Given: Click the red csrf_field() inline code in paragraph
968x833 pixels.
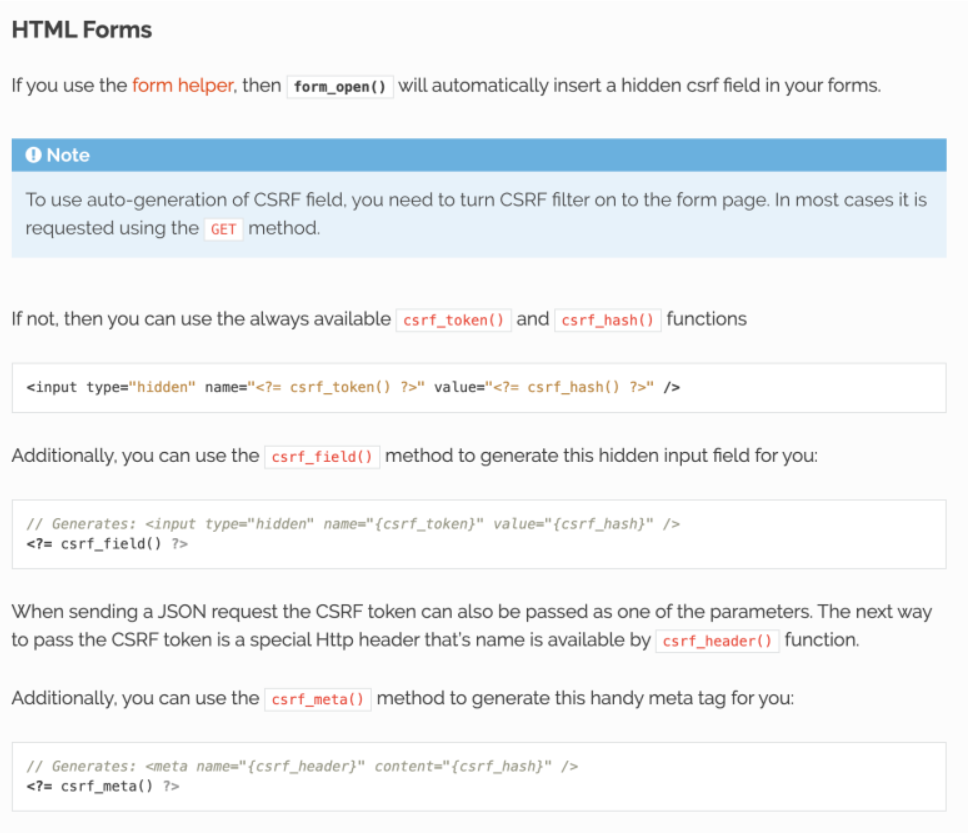Looking at the screenshot, I should coord(322,457).
